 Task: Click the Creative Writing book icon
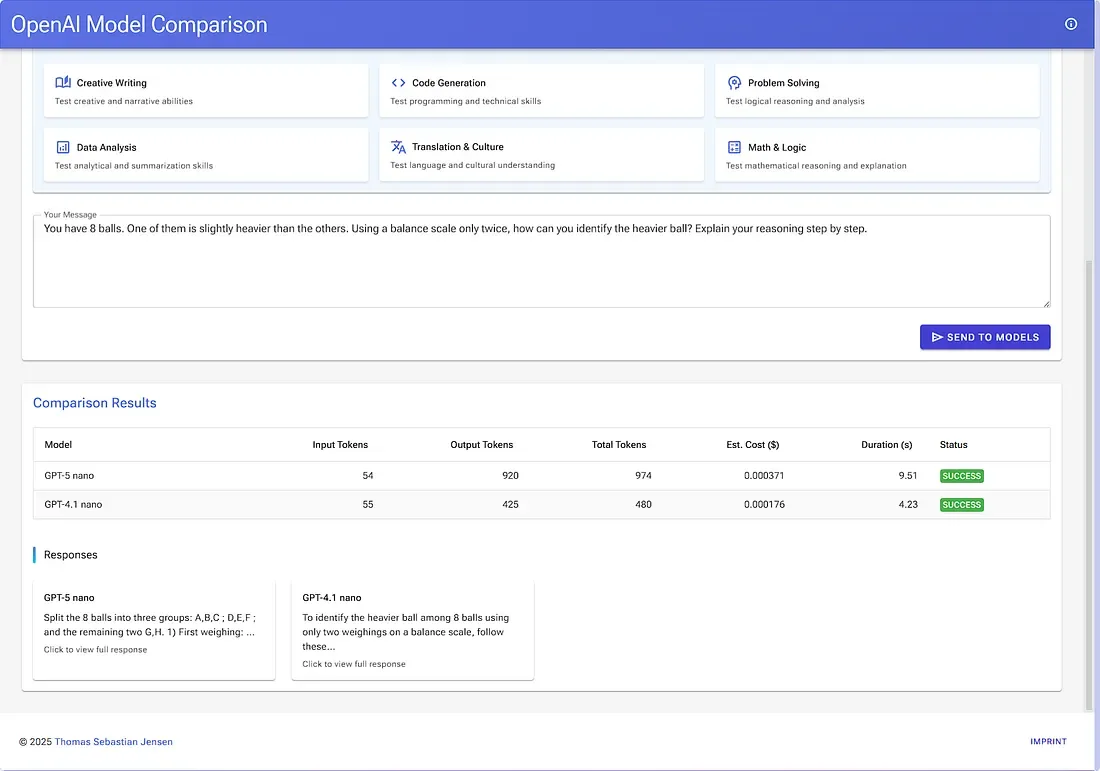click(x=63, y=83)
